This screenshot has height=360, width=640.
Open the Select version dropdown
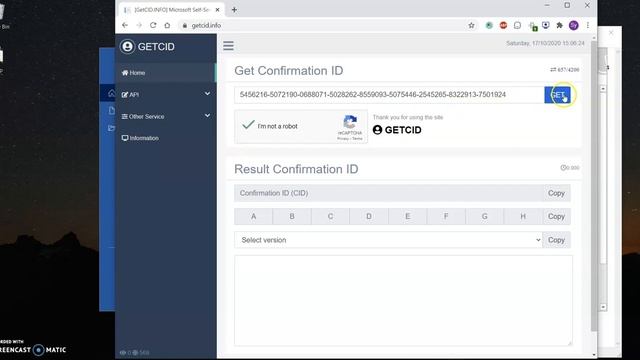(x=388, y=240)
